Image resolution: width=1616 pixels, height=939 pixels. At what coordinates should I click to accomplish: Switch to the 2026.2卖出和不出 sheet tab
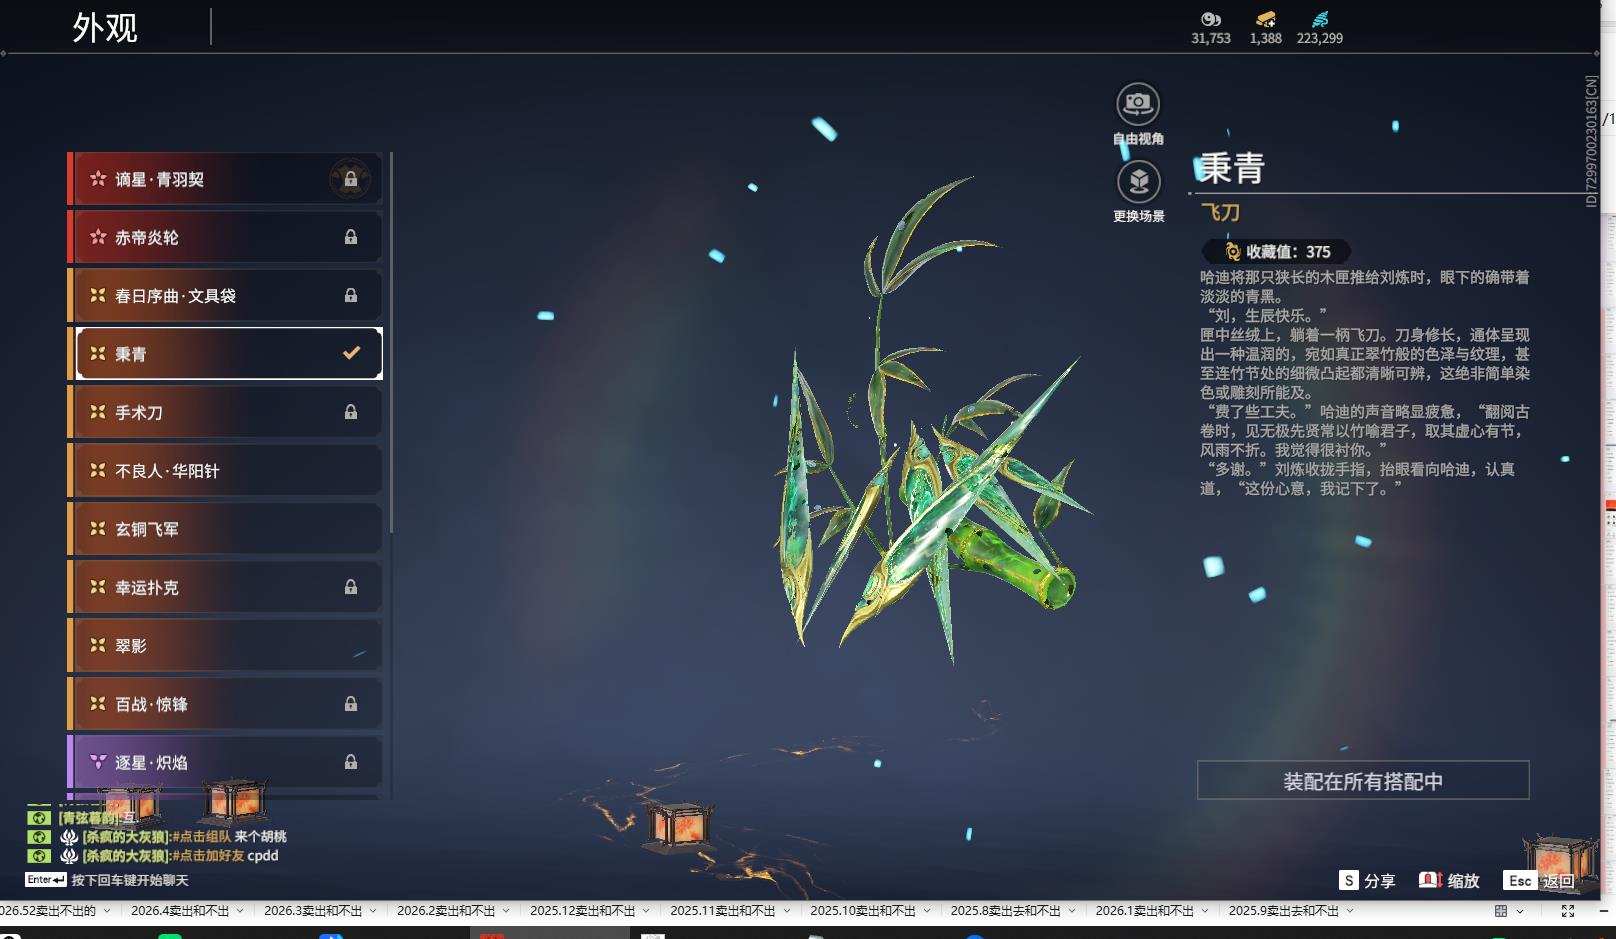click(x=446, y=911)
